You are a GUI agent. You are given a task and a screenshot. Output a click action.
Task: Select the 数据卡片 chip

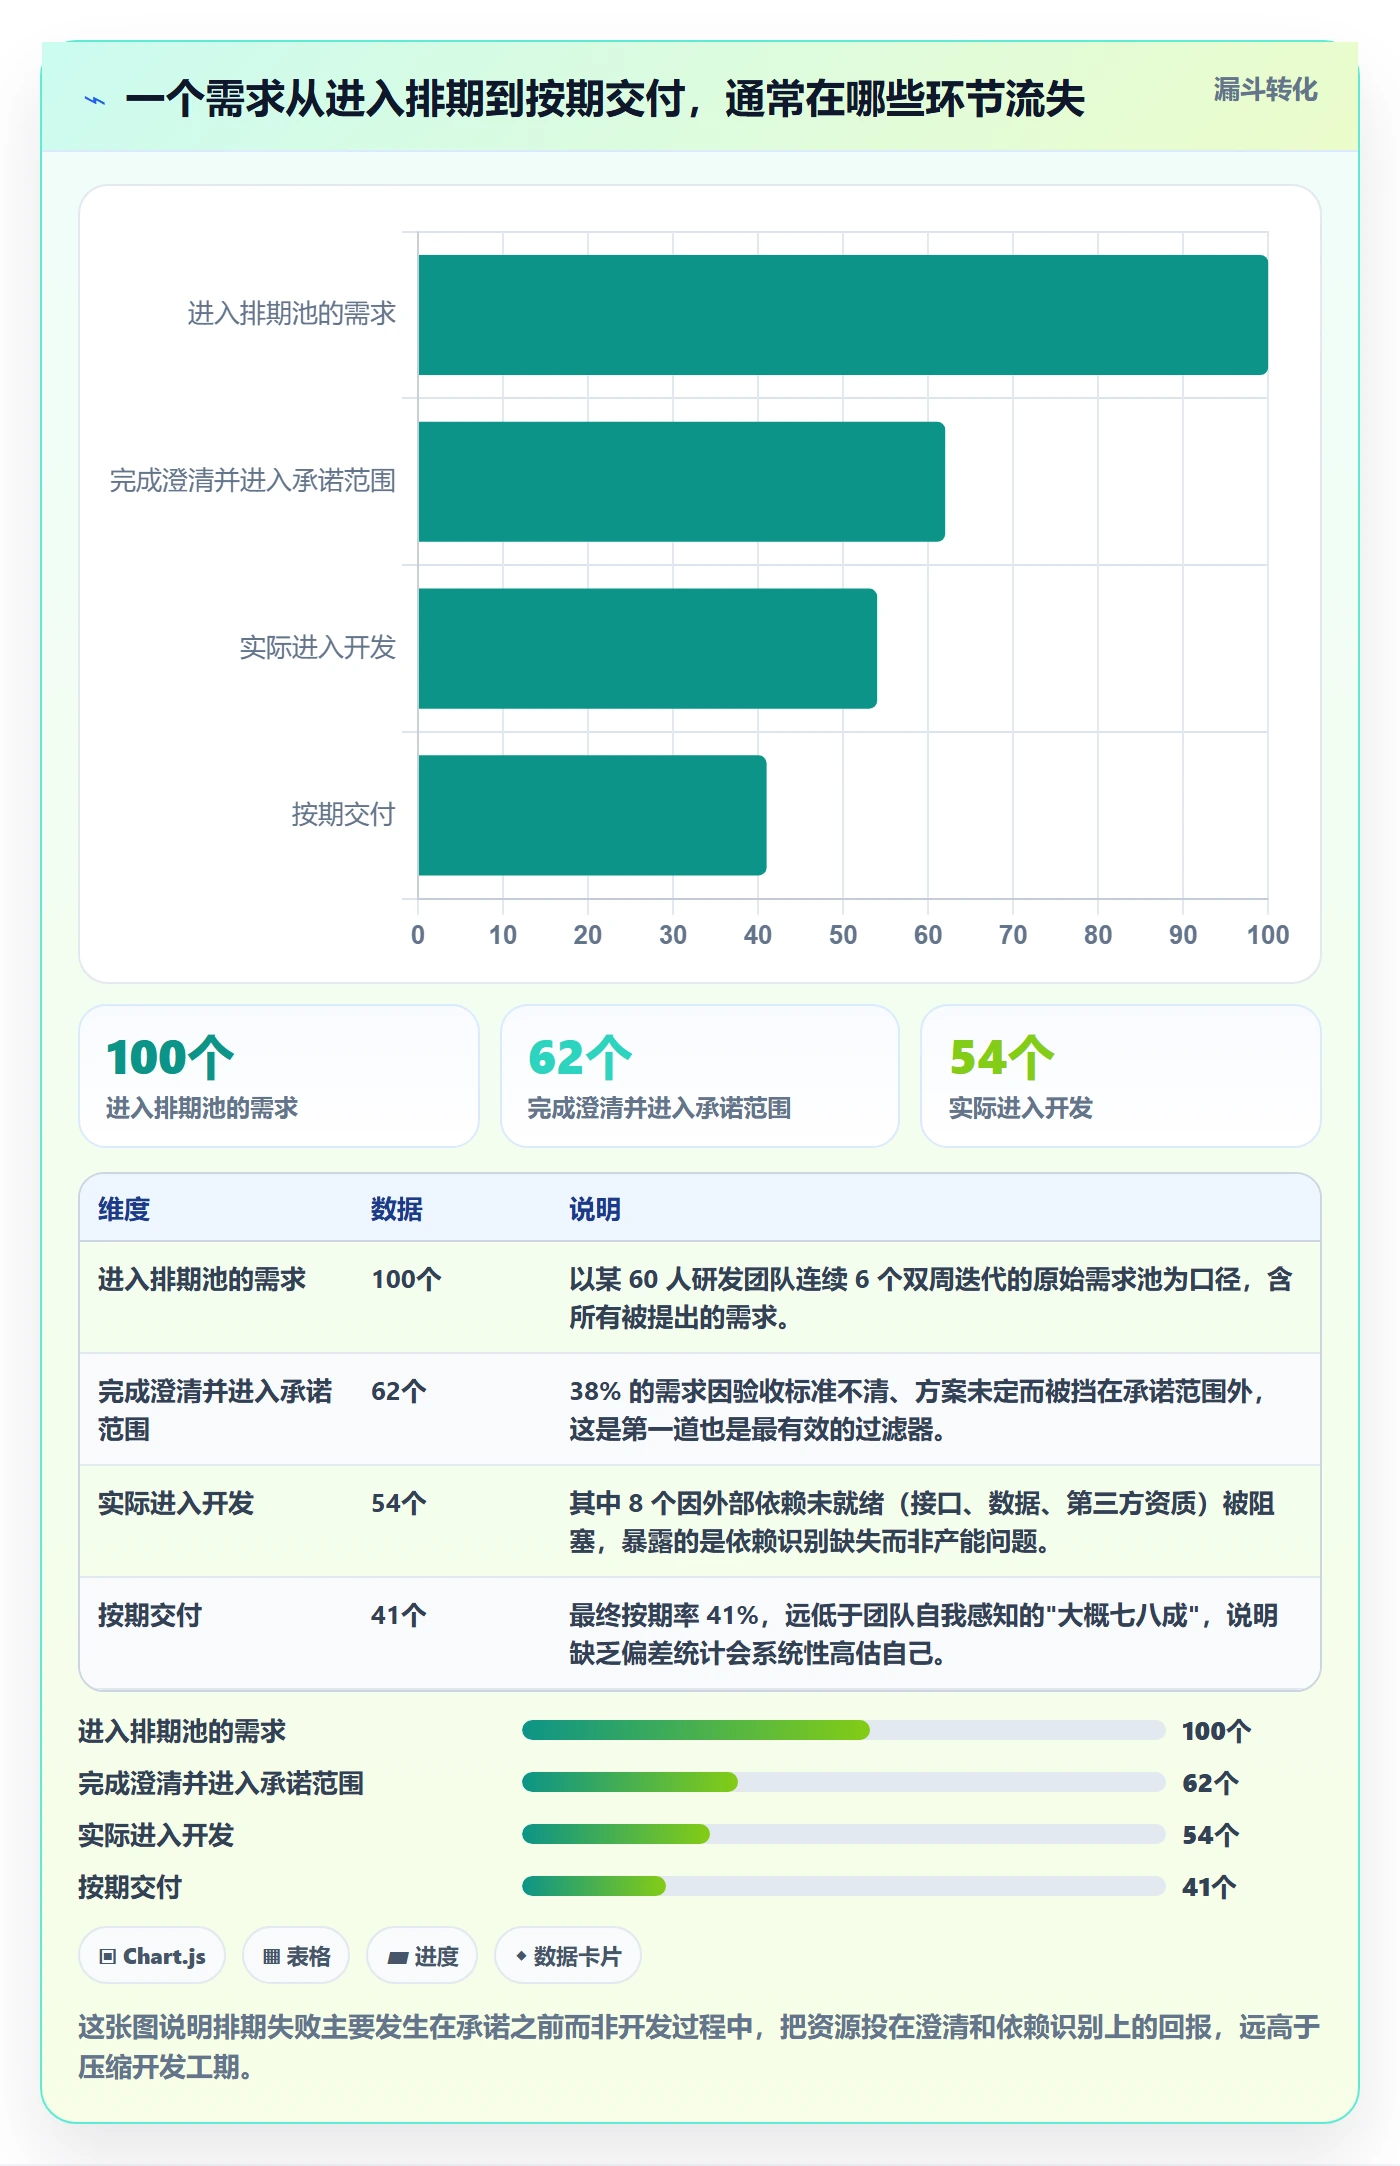568,1956
